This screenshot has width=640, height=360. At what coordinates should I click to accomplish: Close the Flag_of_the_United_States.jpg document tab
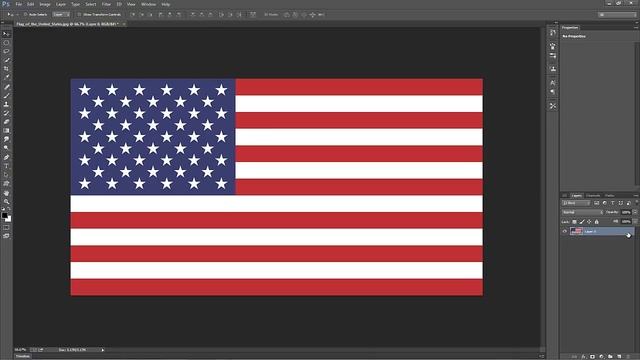tap(124, 24)
